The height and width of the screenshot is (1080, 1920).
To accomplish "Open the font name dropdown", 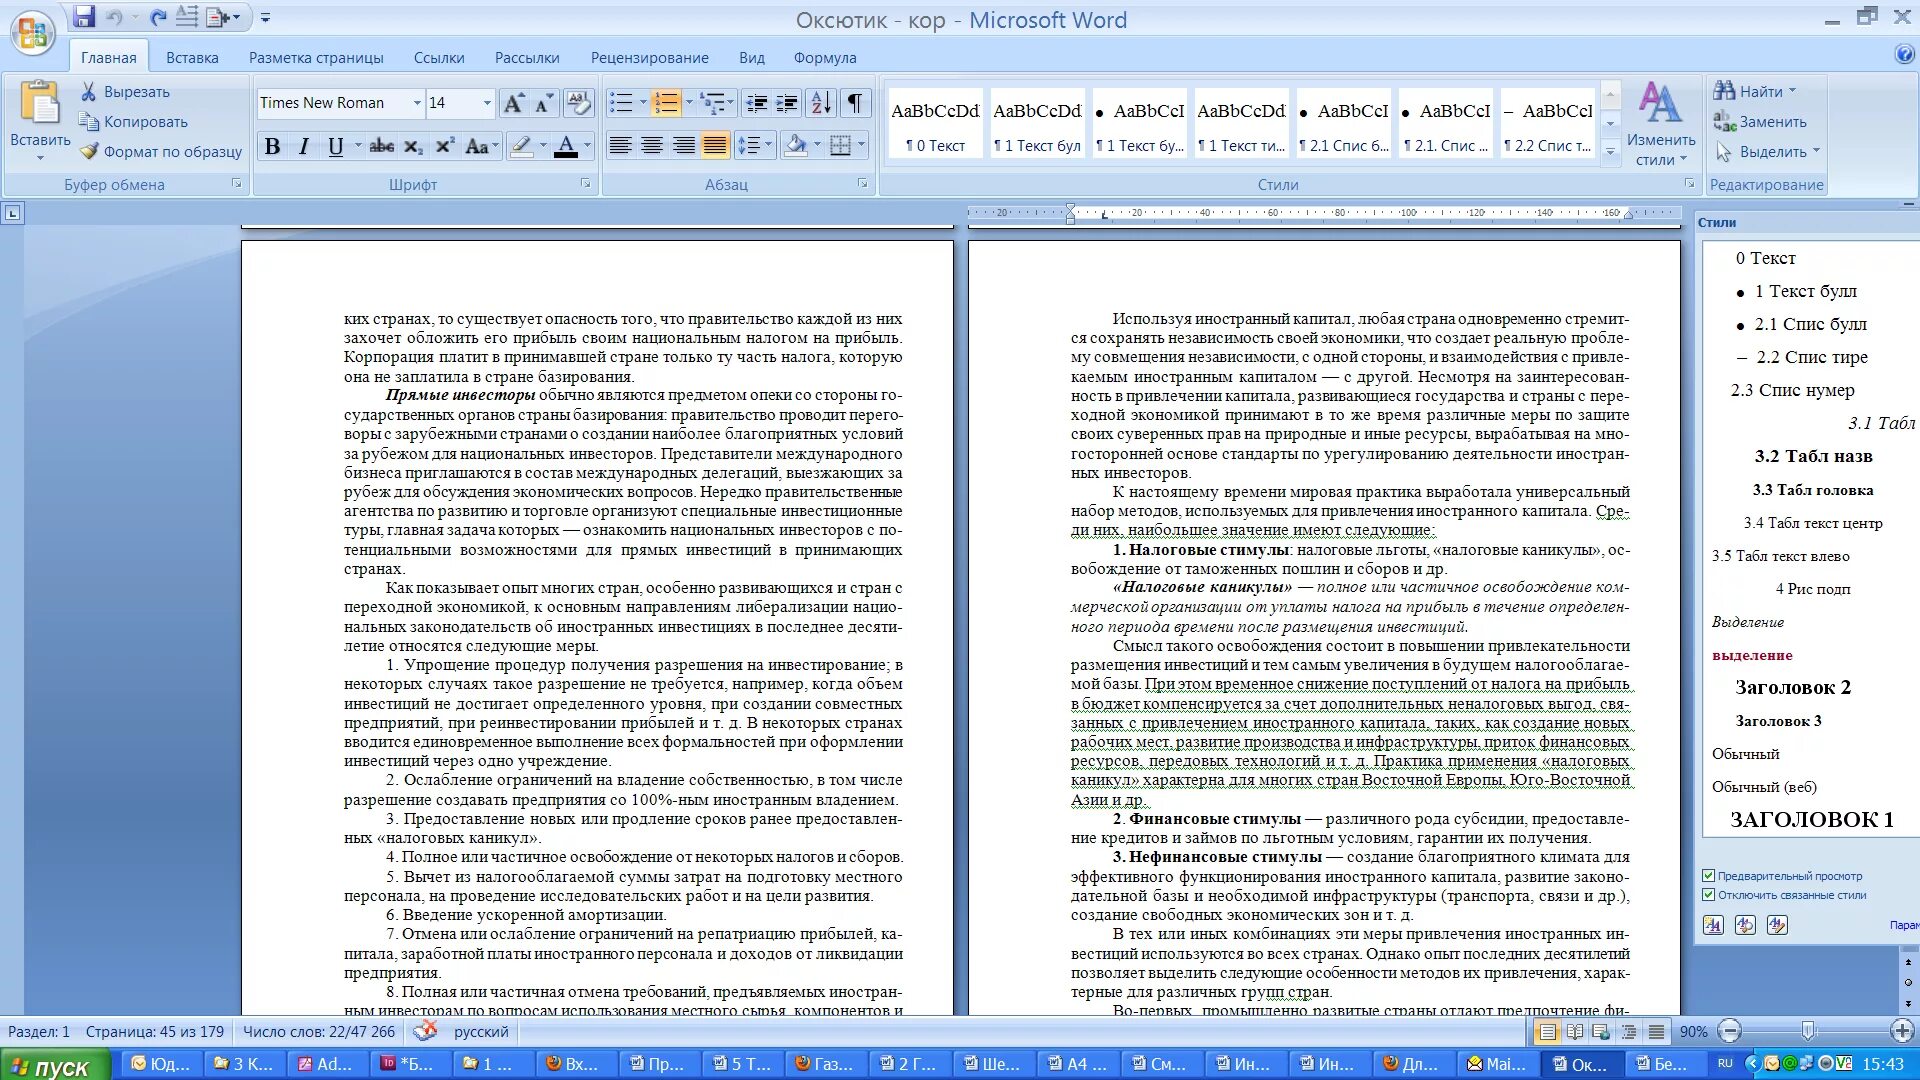I will coord(417,103).
